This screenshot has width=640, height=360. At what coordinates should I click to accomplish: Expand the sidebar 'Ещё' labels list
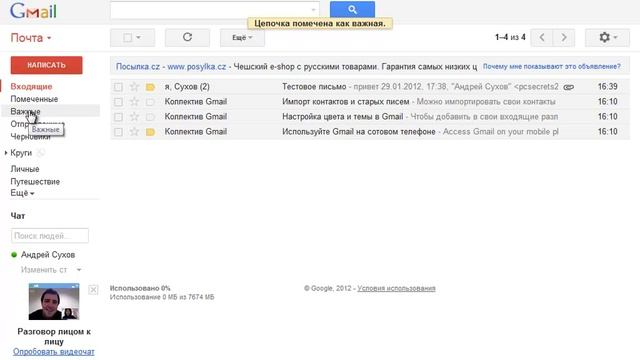click(x=22, y=193)
